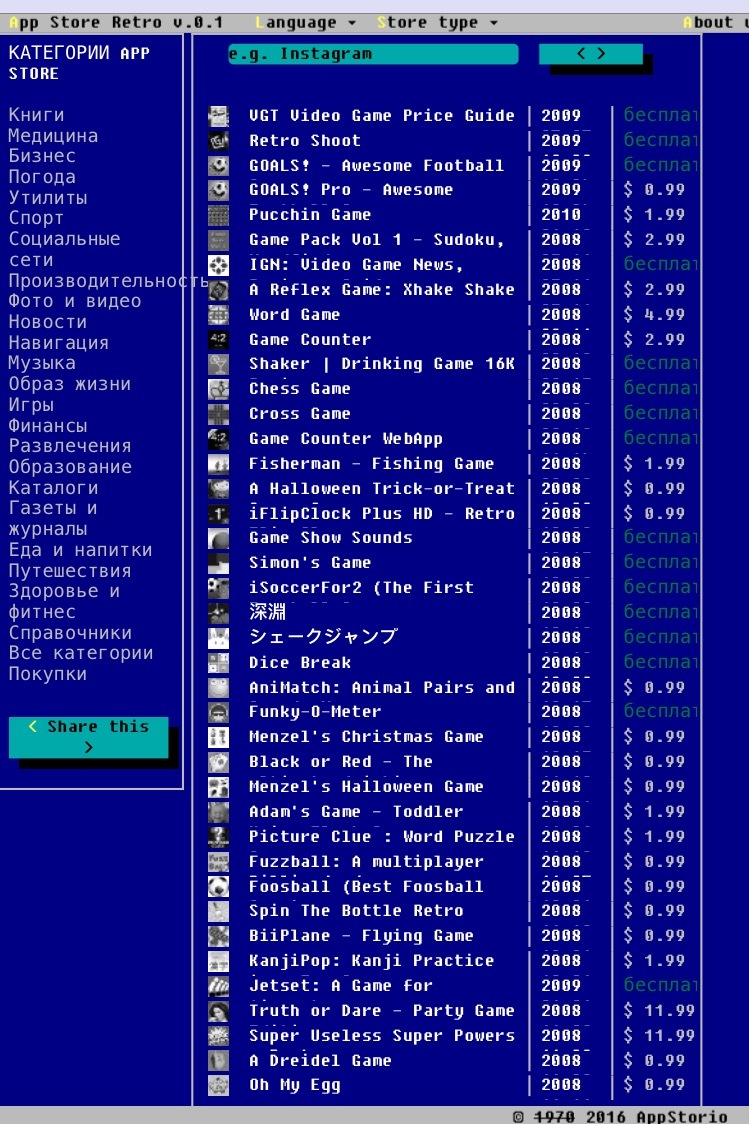Go to Все категории in sidebar
Image resolution: width=749 pixels, height=1124 pixels.
point(81,653)
